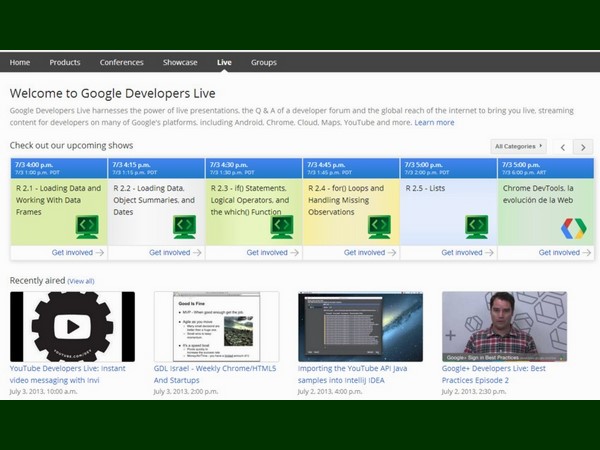Open the Google+ Developers Live video thumbnail

click(504, 327)
